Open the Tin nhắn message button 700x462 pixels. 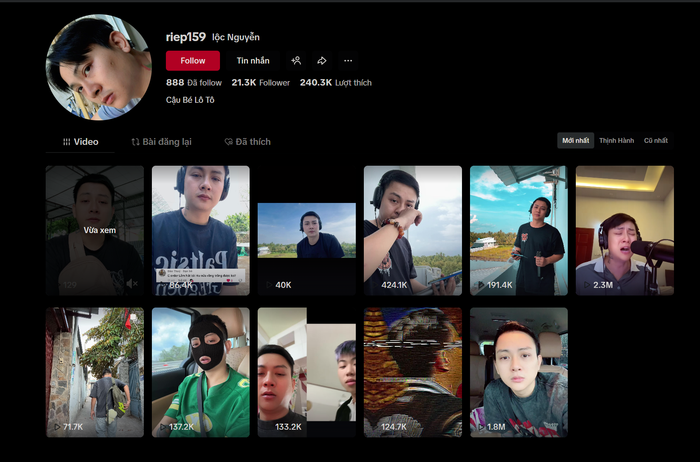(252, 60)
